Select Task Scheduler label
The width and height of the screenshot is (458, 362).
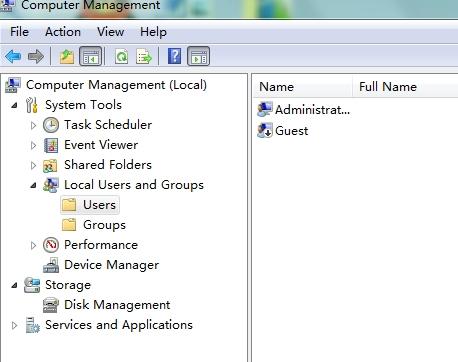[x=108, y=125]
